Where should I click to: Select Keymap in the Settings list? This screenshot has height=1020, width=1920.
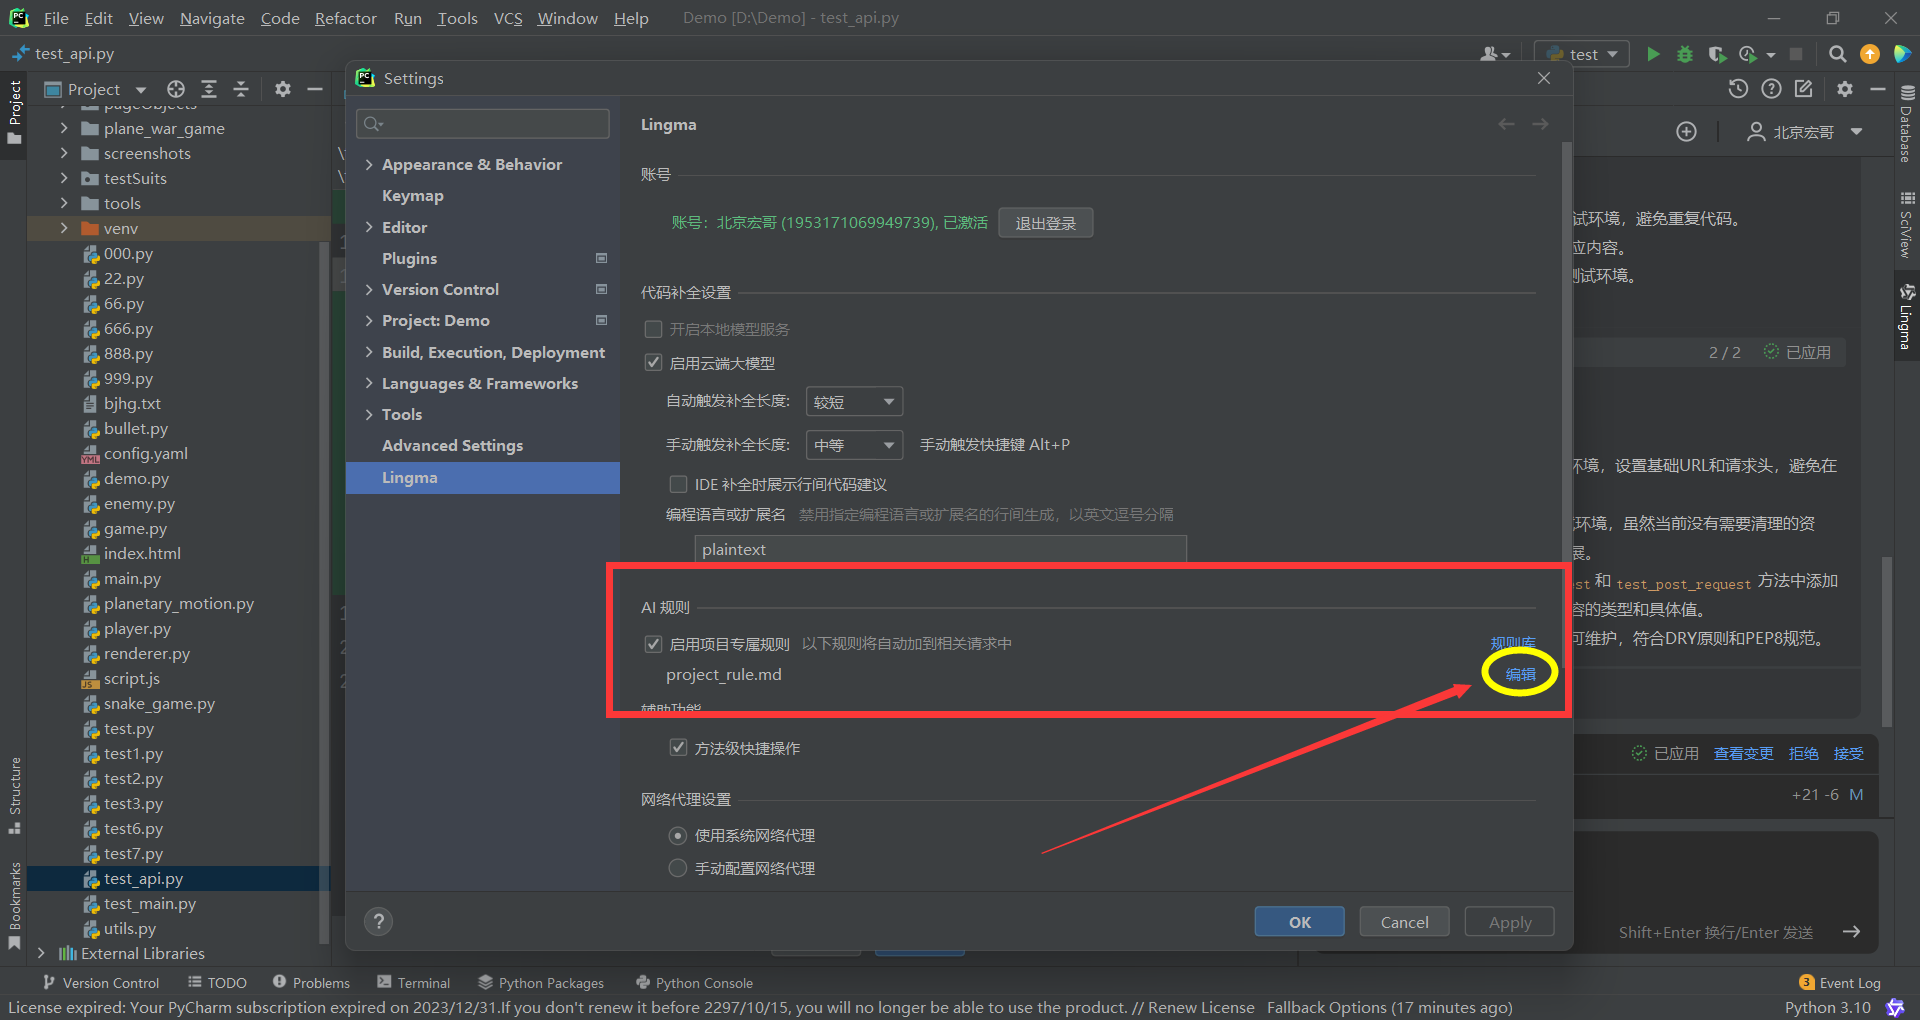pos(412,196)
